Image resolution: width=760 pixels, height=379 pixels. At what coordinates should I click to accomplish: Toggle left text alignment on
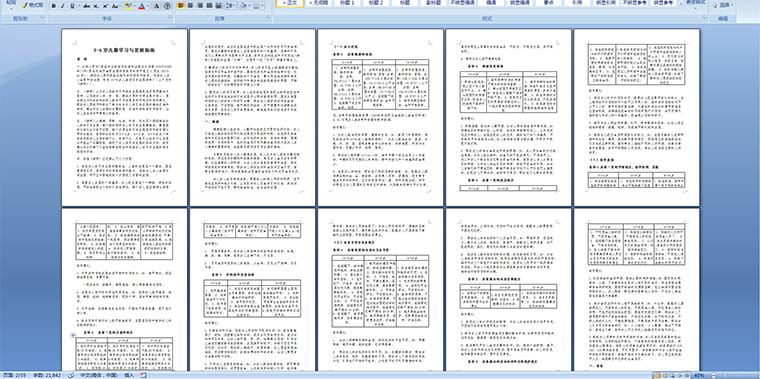181,6
